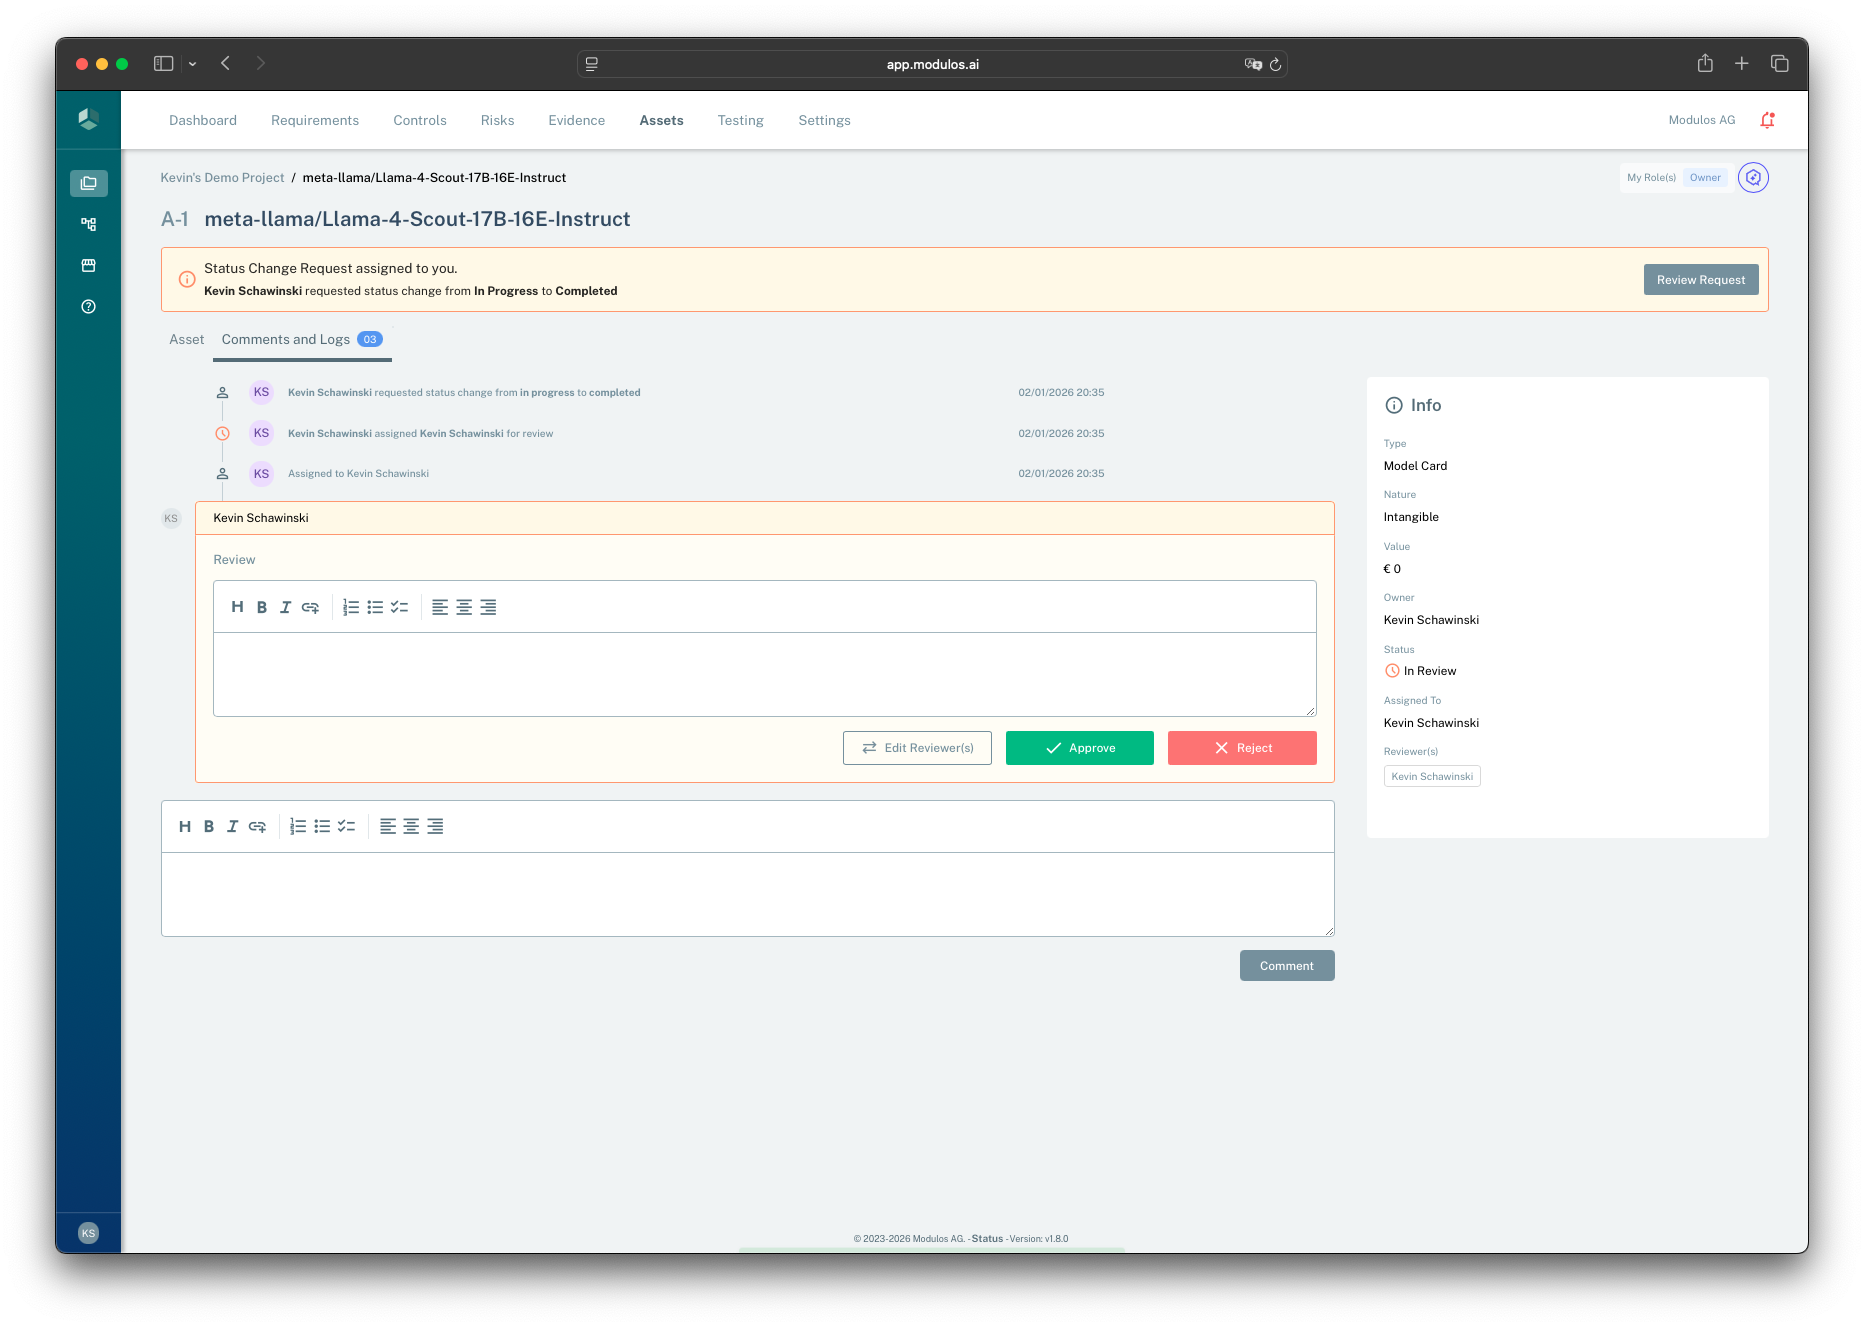Open Edit Reviewer(s) dialog
Viewport: 1864px width, 1327px height.
917,747
